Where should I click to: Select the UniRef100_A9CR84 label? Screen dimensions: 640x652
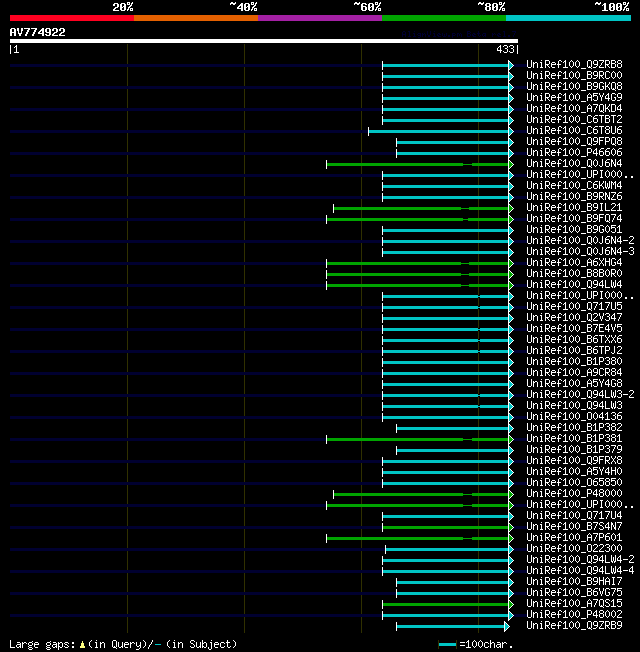tap(574, 373)
